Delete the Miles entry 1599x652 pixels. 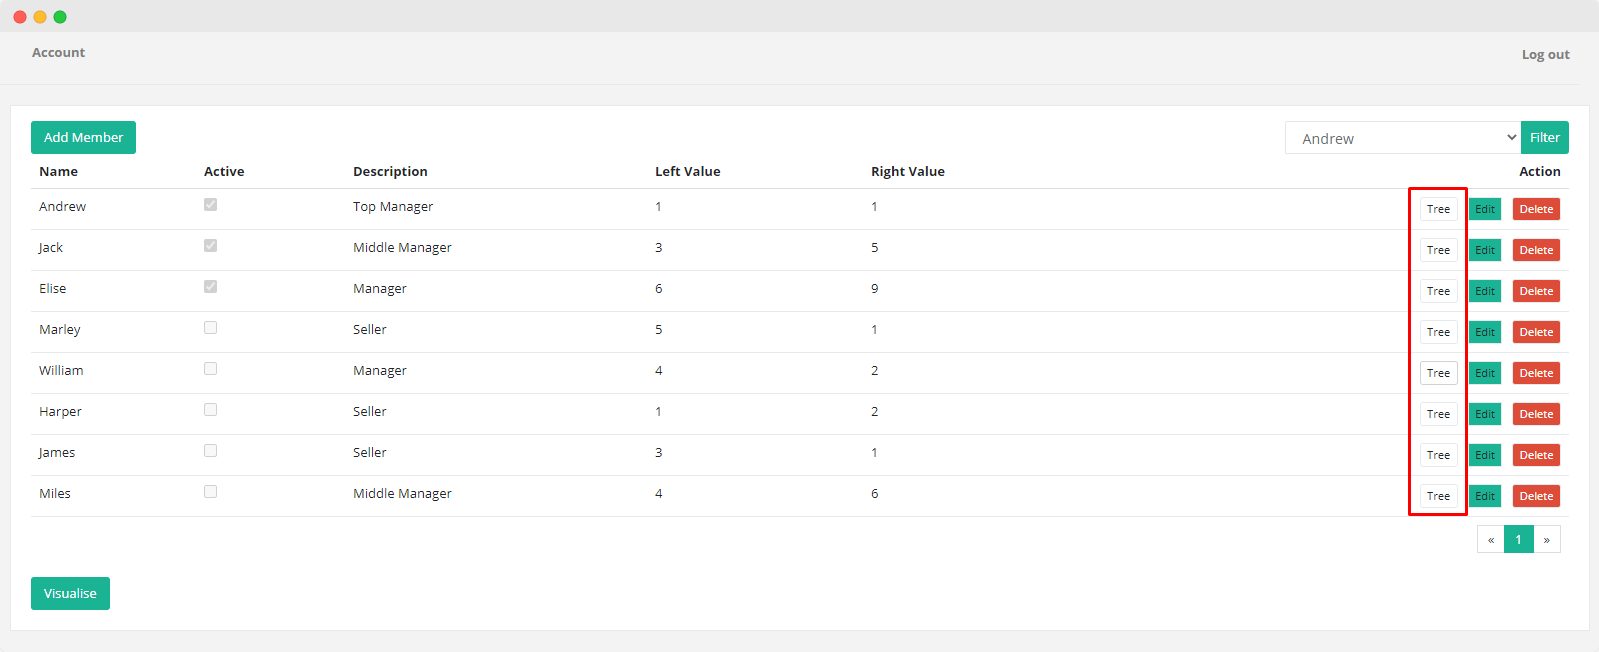(1536, 496)
